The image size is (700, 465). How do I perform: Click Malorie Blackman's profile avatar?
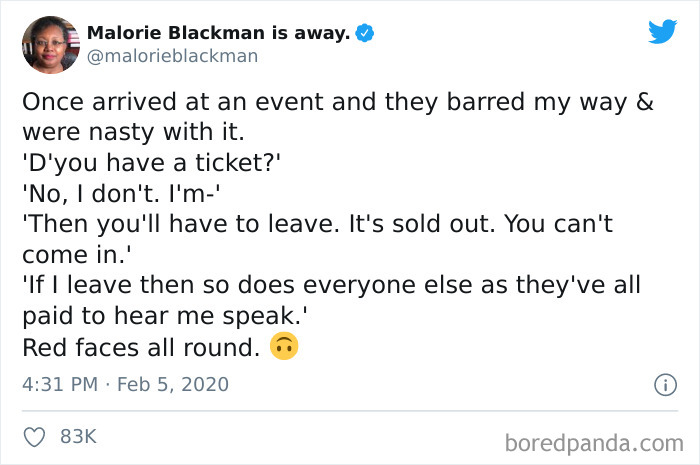pyautogui.click(x=50, y=44)
